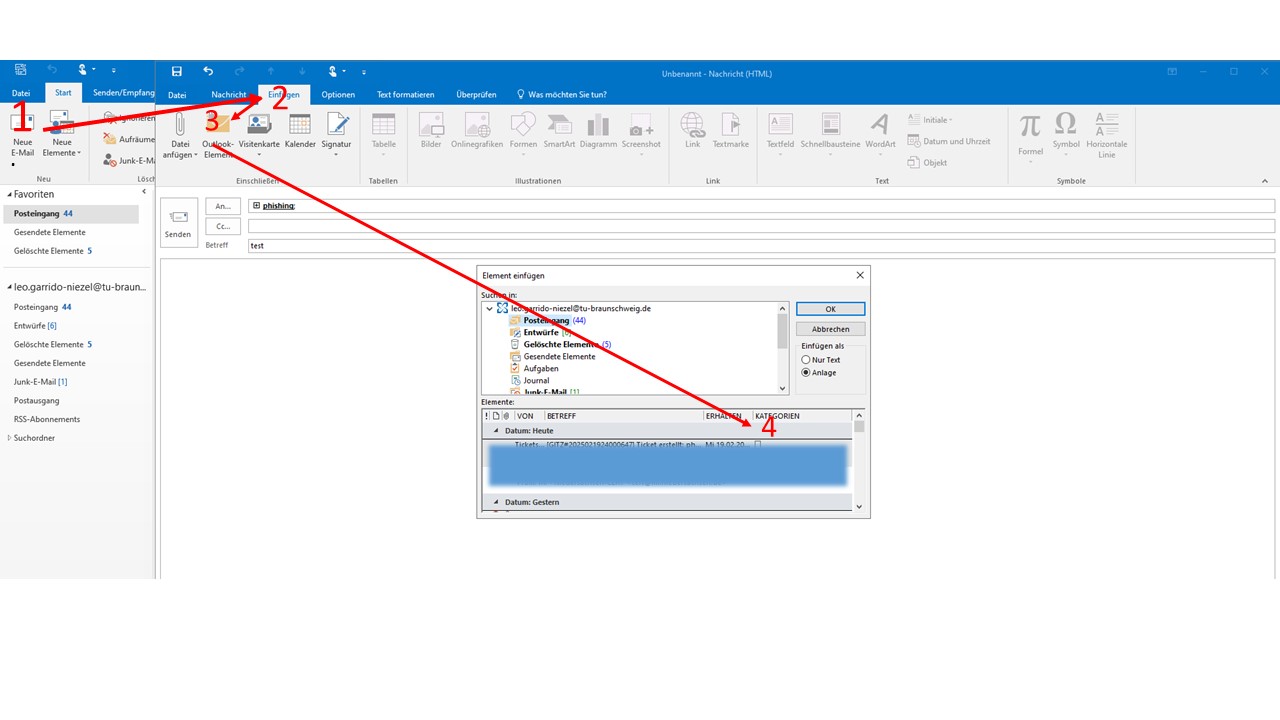
Task: Open RSS-Abonnements folder in sidebar
Action: 46,419
